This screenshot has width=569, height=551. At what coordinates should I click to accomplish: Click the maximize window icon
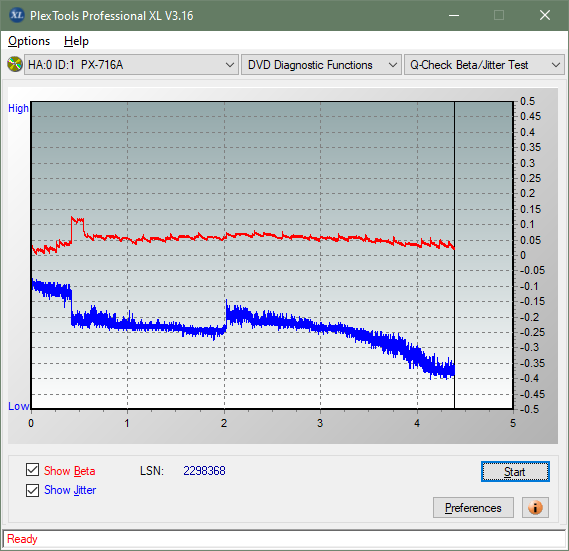point(499,15)
